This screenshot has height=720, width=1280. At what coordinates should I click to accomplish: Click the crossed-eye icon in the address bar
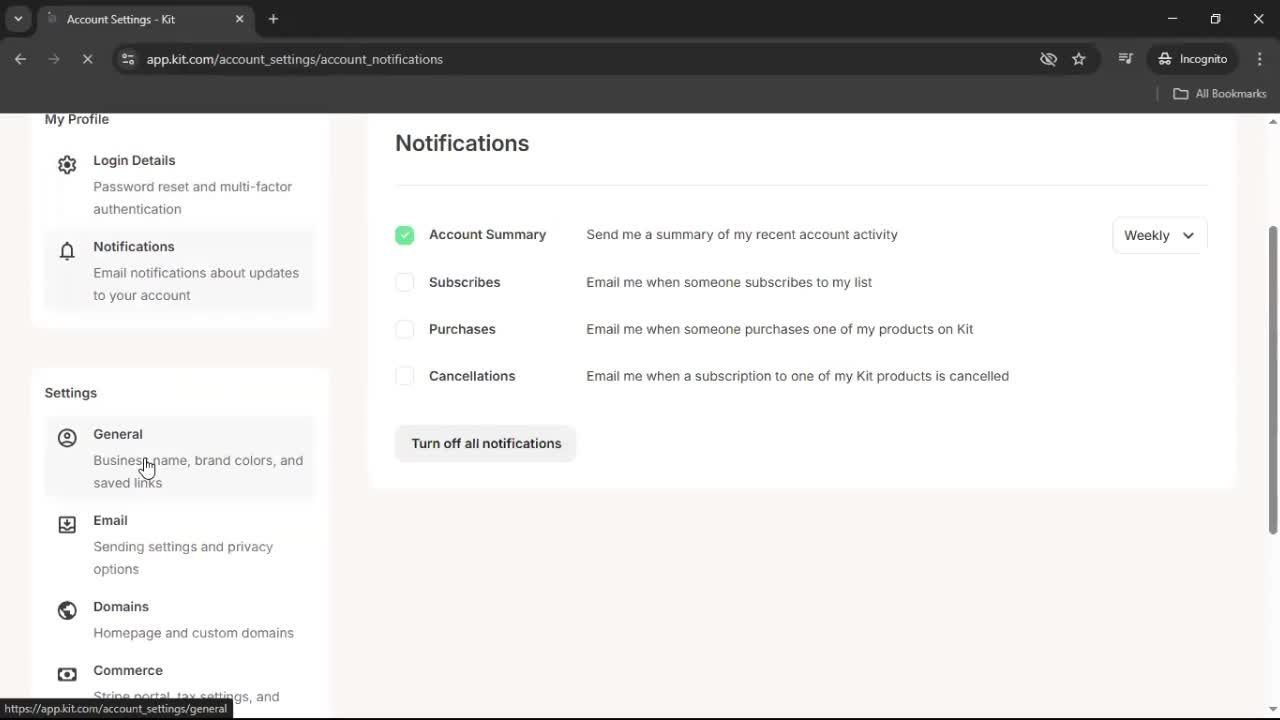click(x=1048, y=59)
